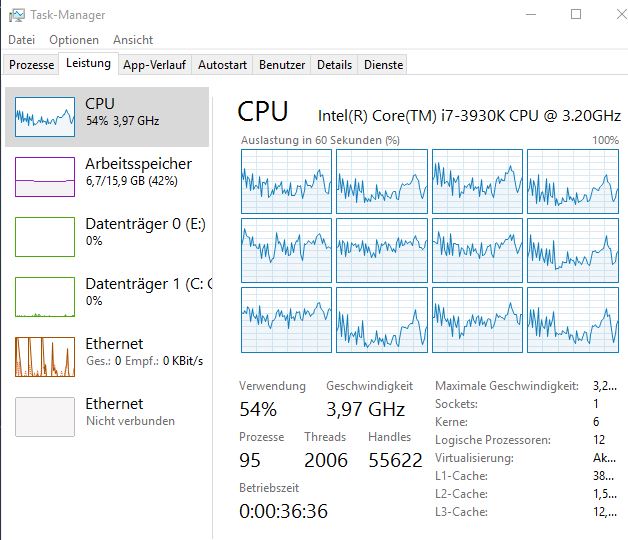Viewport: 628px width, 540px height.
Task: Open the Datei menu
Action: point(21,40)
